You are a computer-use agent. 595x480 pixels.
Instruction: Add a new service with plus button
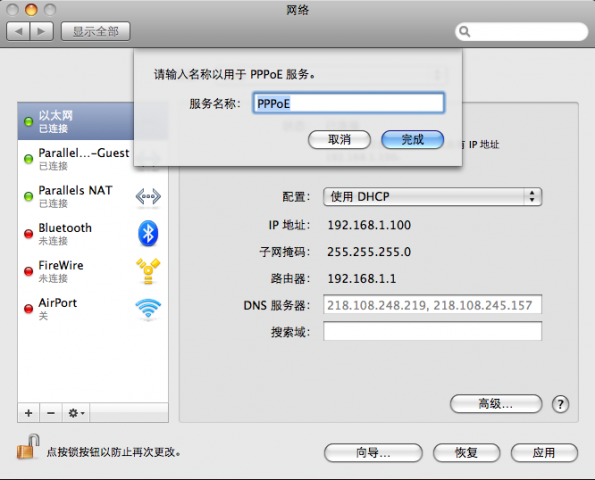coord(28,413)
